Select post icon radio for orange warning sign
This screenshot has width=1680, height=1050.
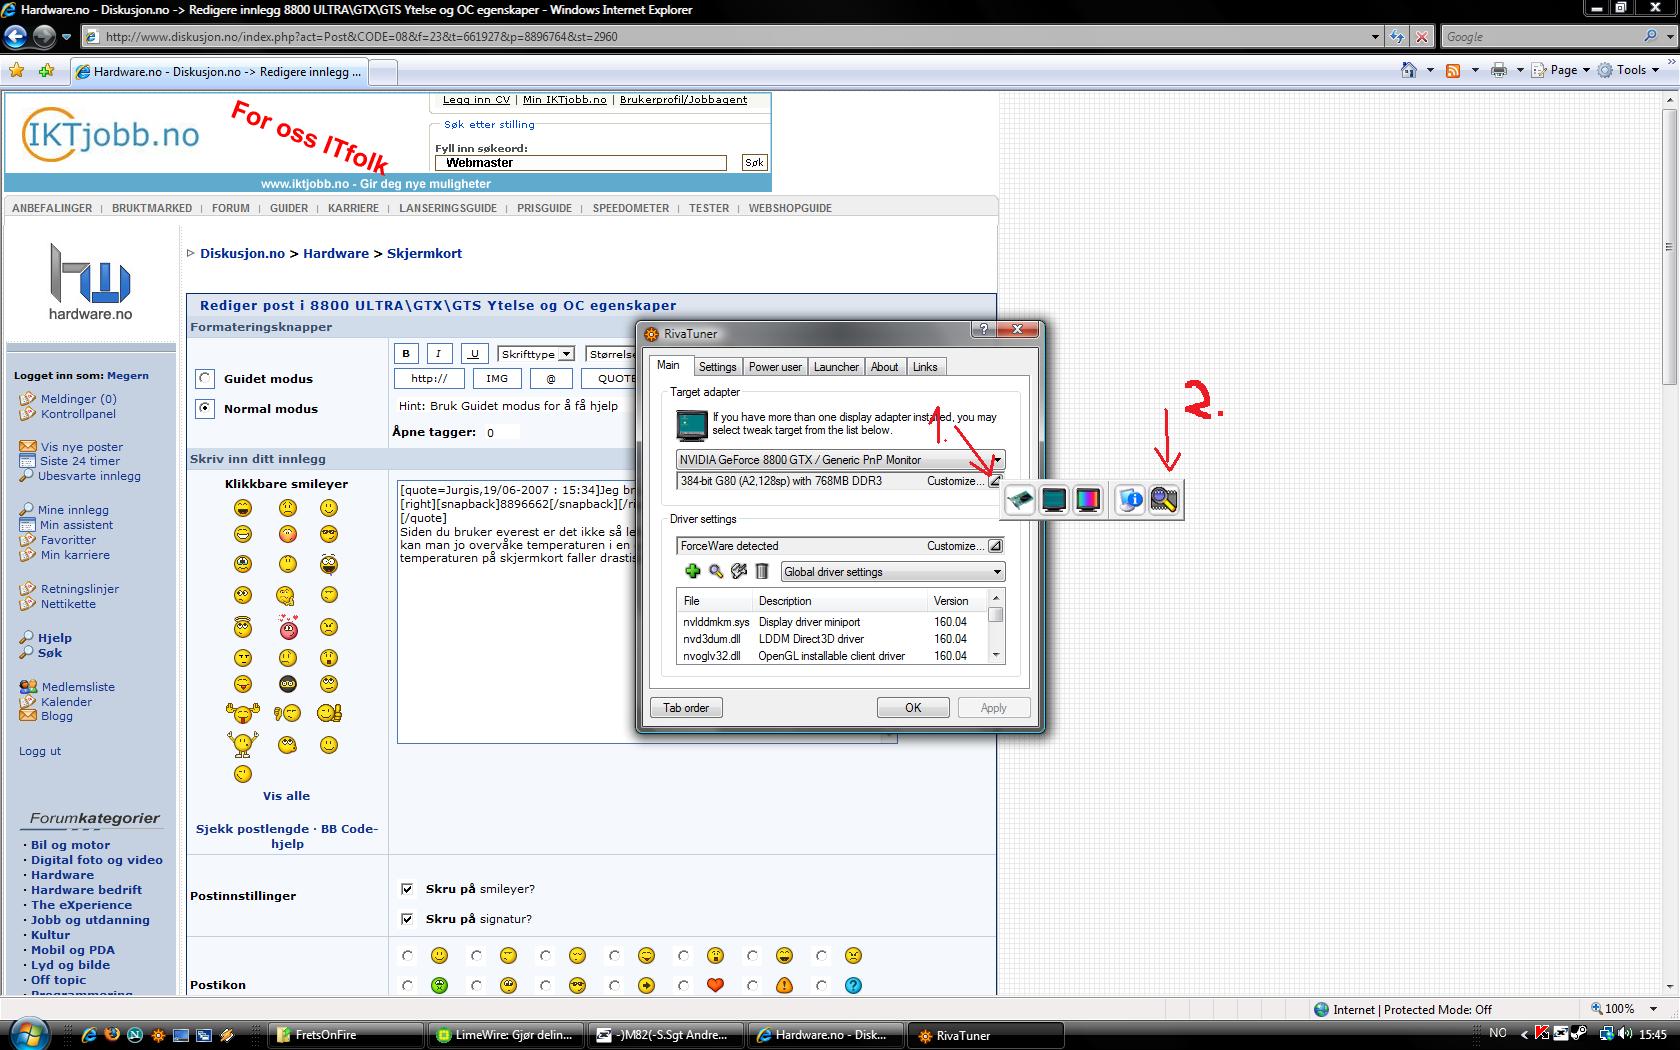point(752,985)
